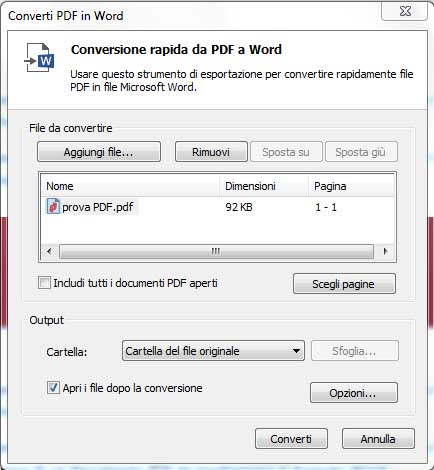Viewport: 434px width, 470px height.
Task: Start conversion with the Converti button
Action: (291, 439)
